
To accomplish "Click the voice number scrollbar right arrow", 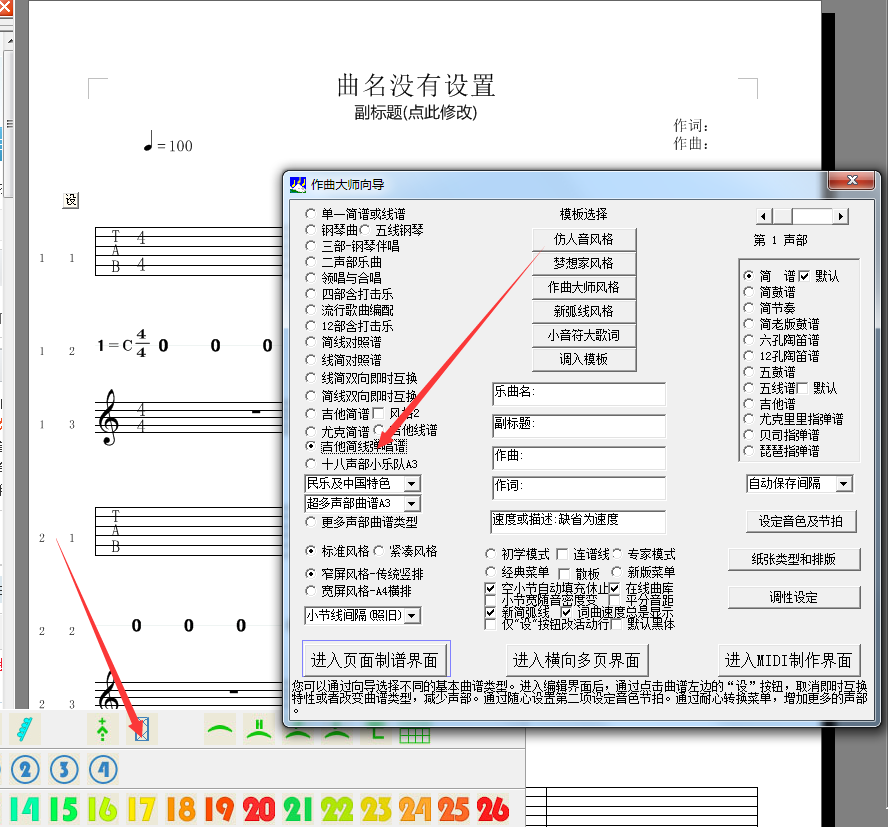I will tap(841, 217).
